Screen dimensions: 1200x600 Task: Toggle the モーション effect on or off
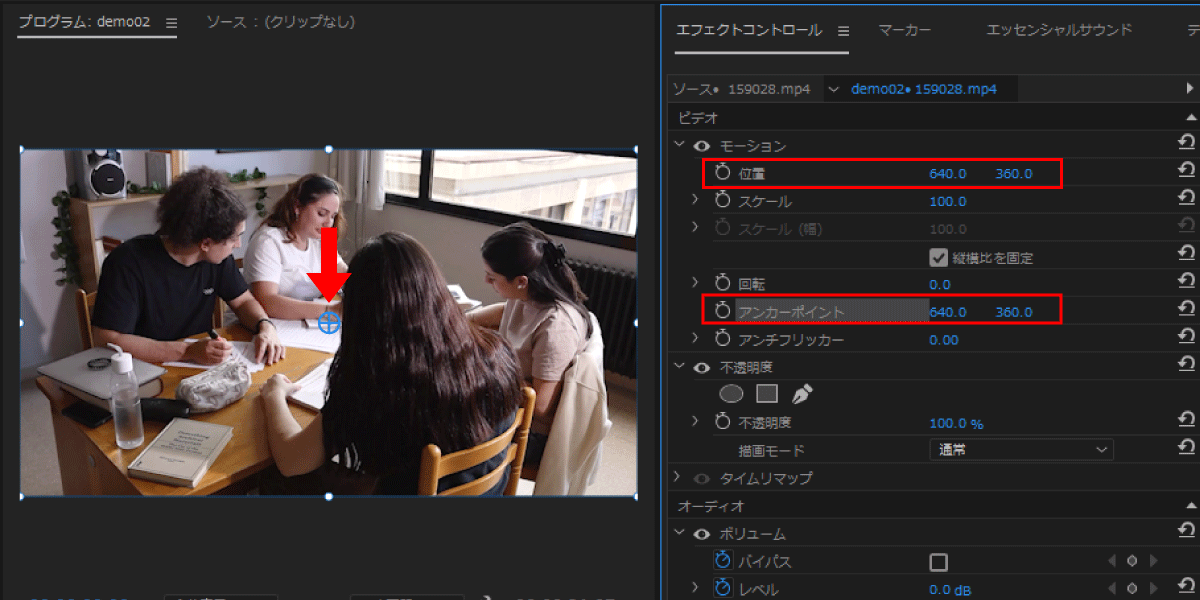tap(701, 146)
